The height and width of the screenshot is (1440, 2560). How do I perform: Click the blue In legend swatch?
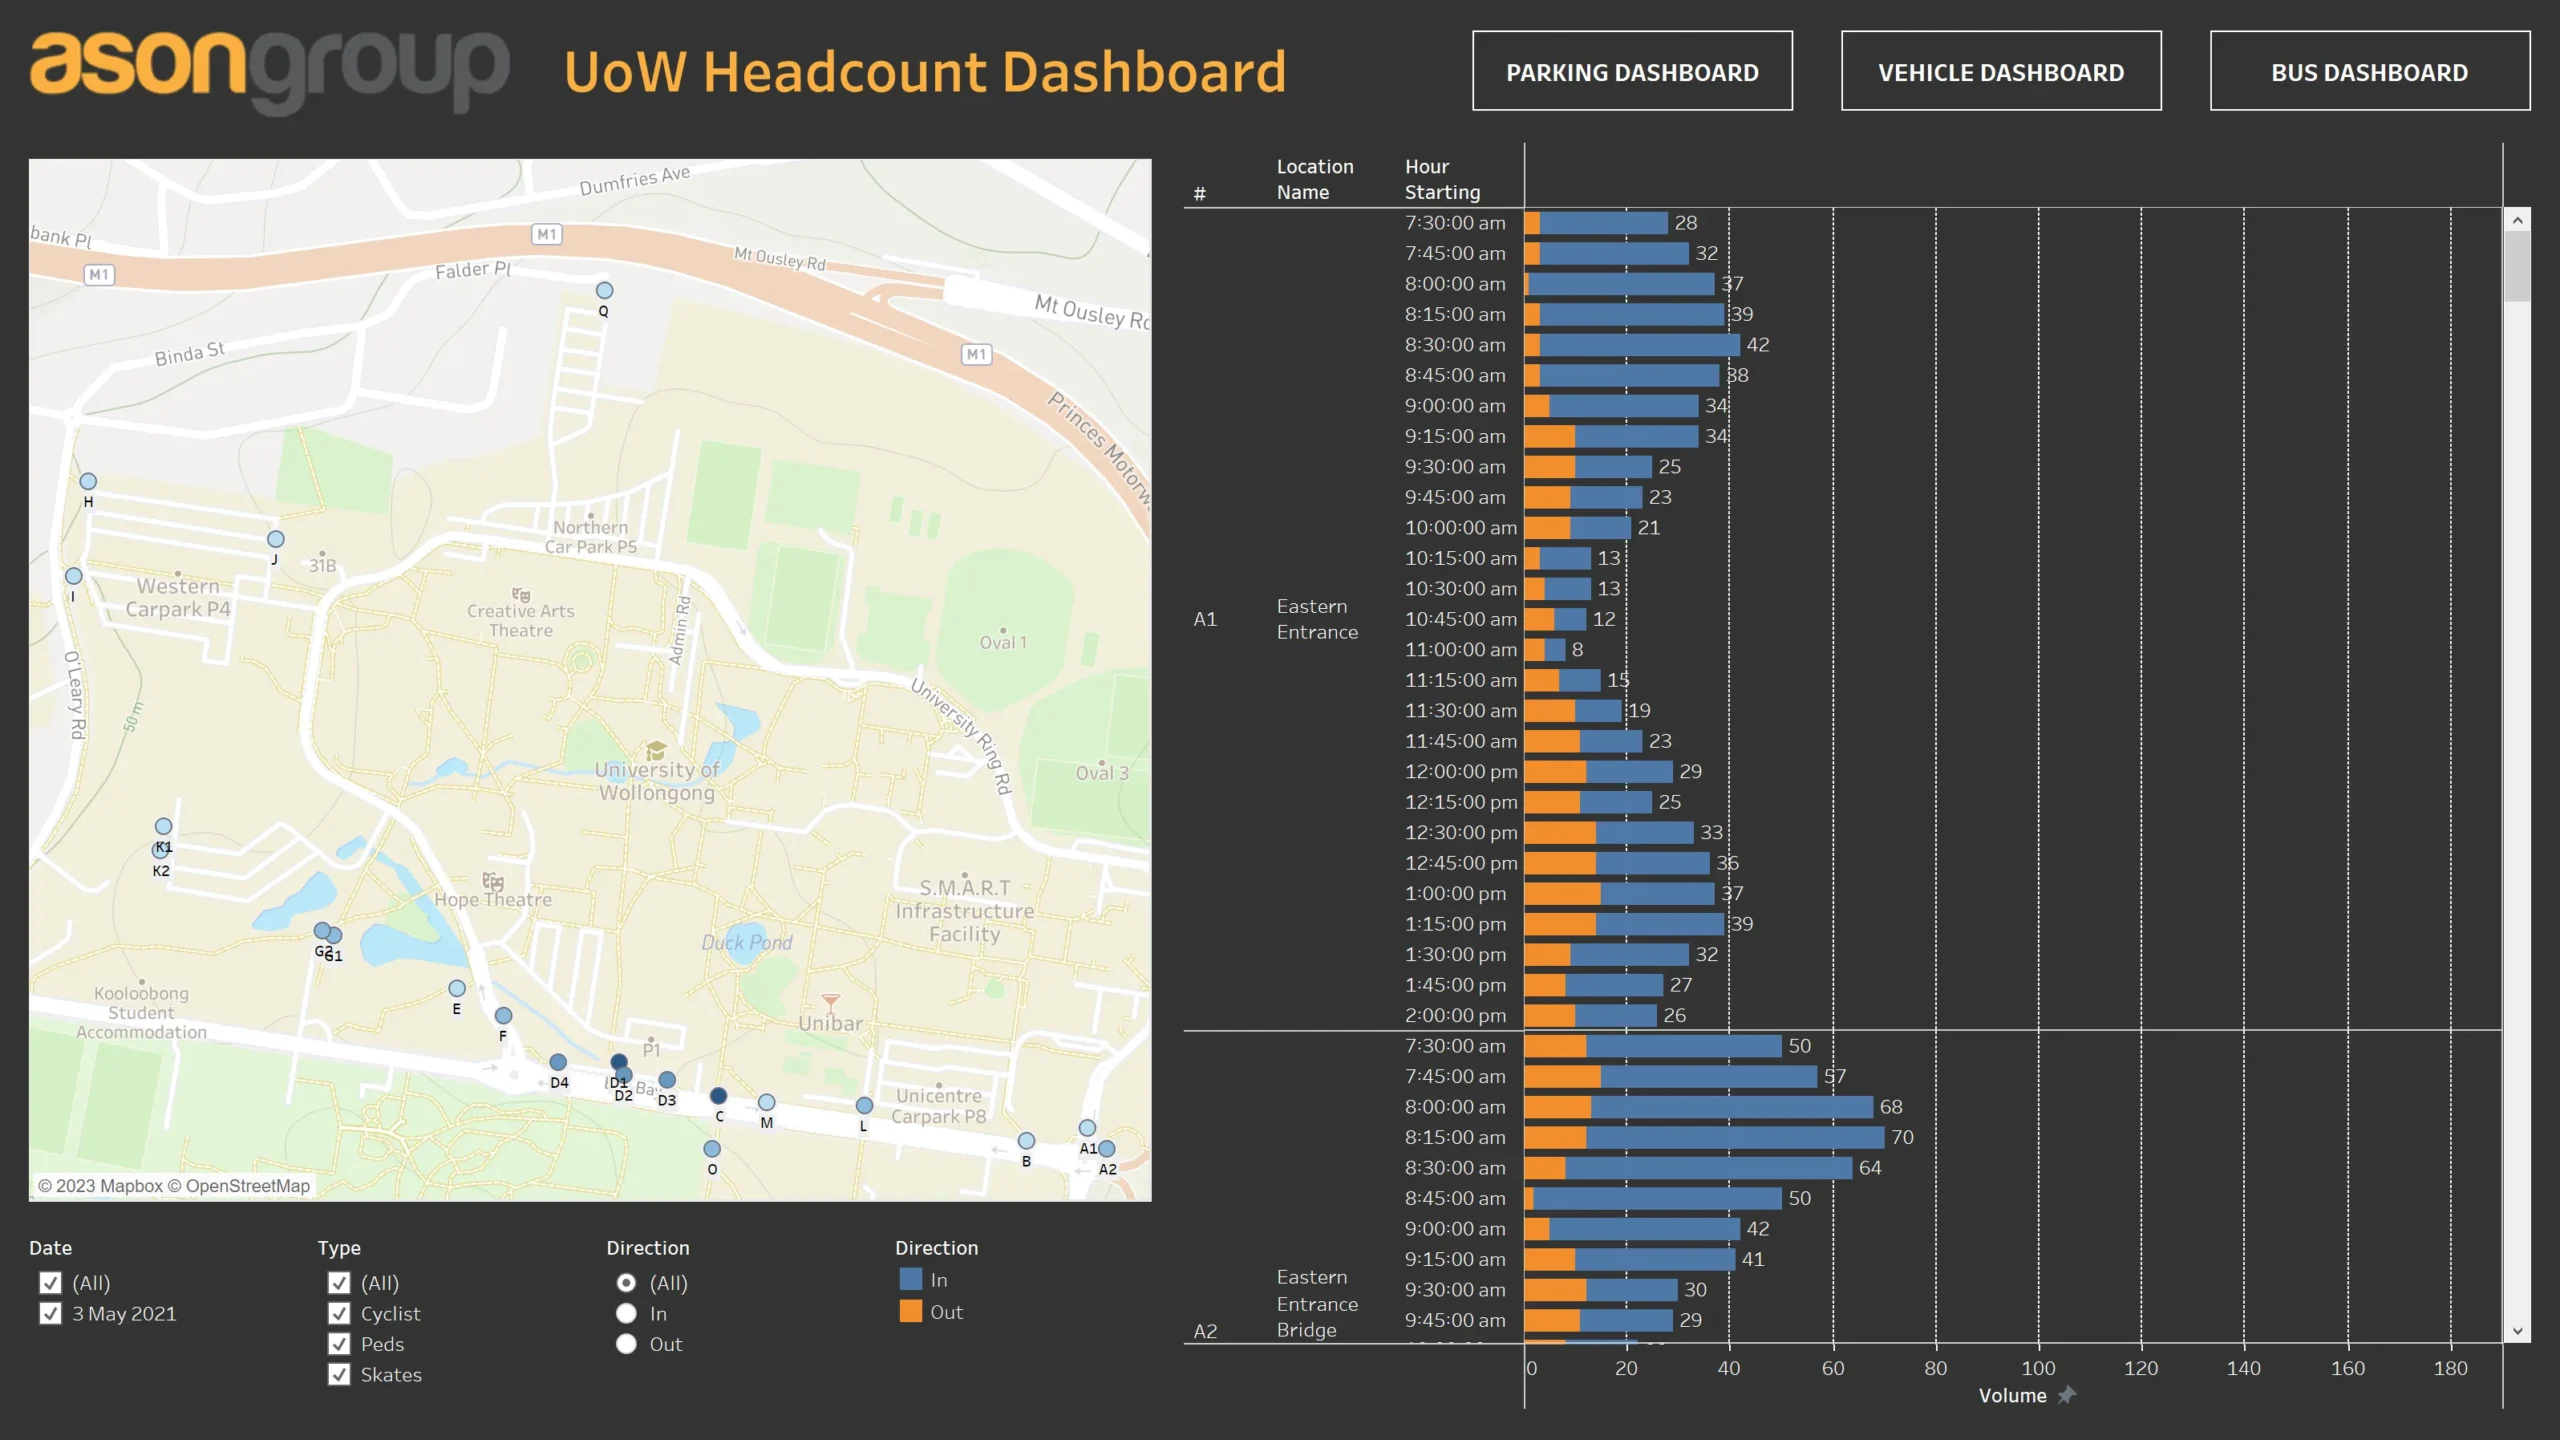(910, 1279)
